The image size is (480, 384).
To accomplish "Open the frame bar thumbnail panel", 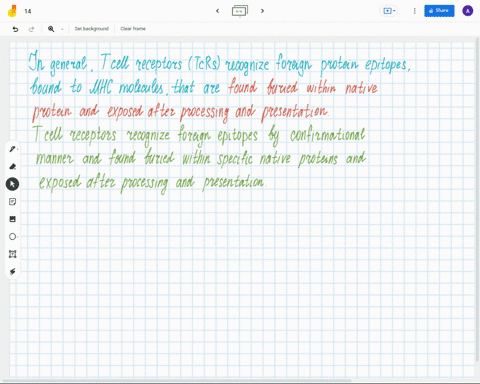I will [x=240, y=11].
